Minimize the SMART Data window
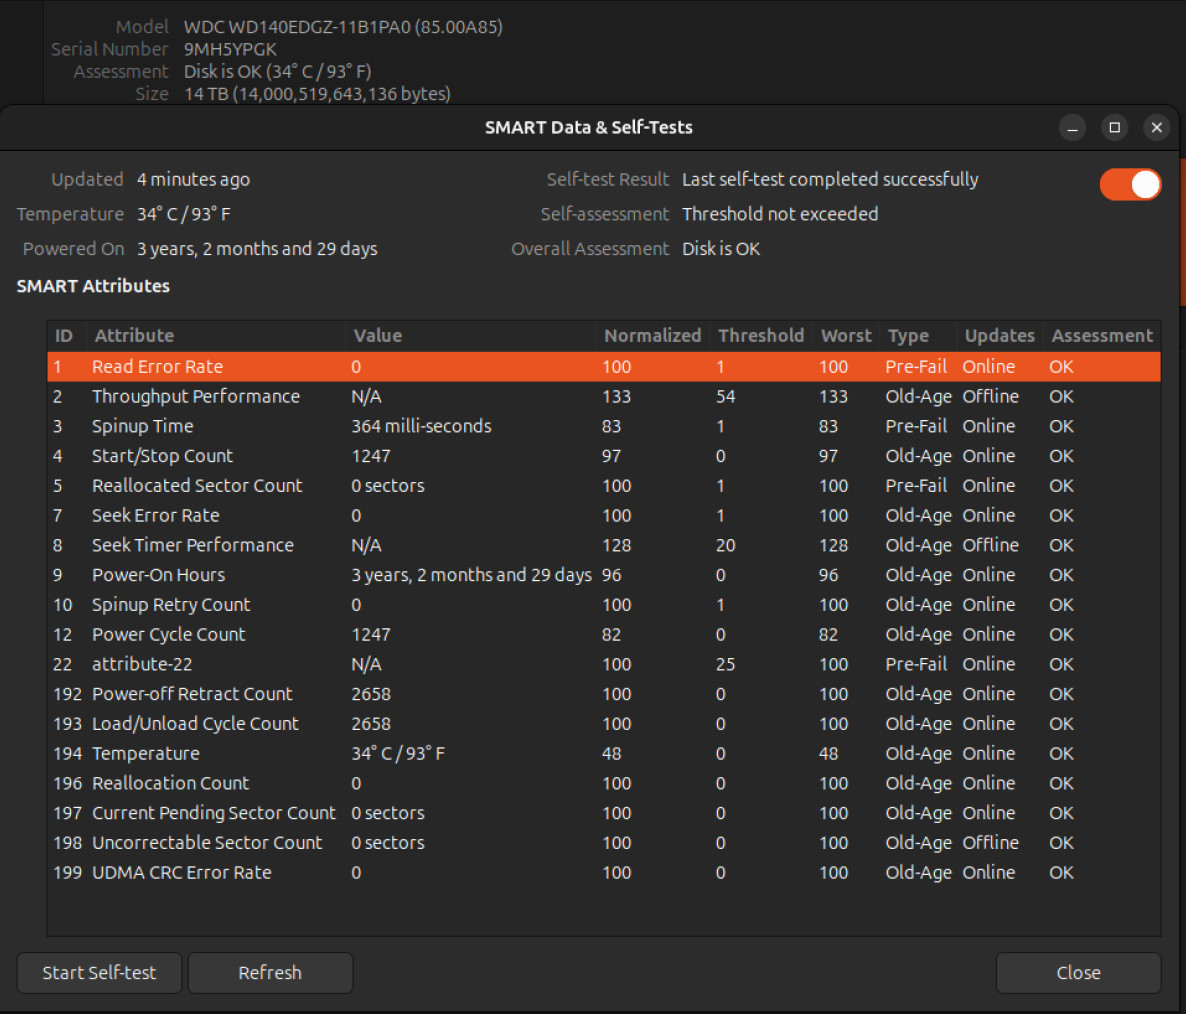Image resolution: width=1186 pixels, height=1014 pixels. click(x=1072, y=128)
